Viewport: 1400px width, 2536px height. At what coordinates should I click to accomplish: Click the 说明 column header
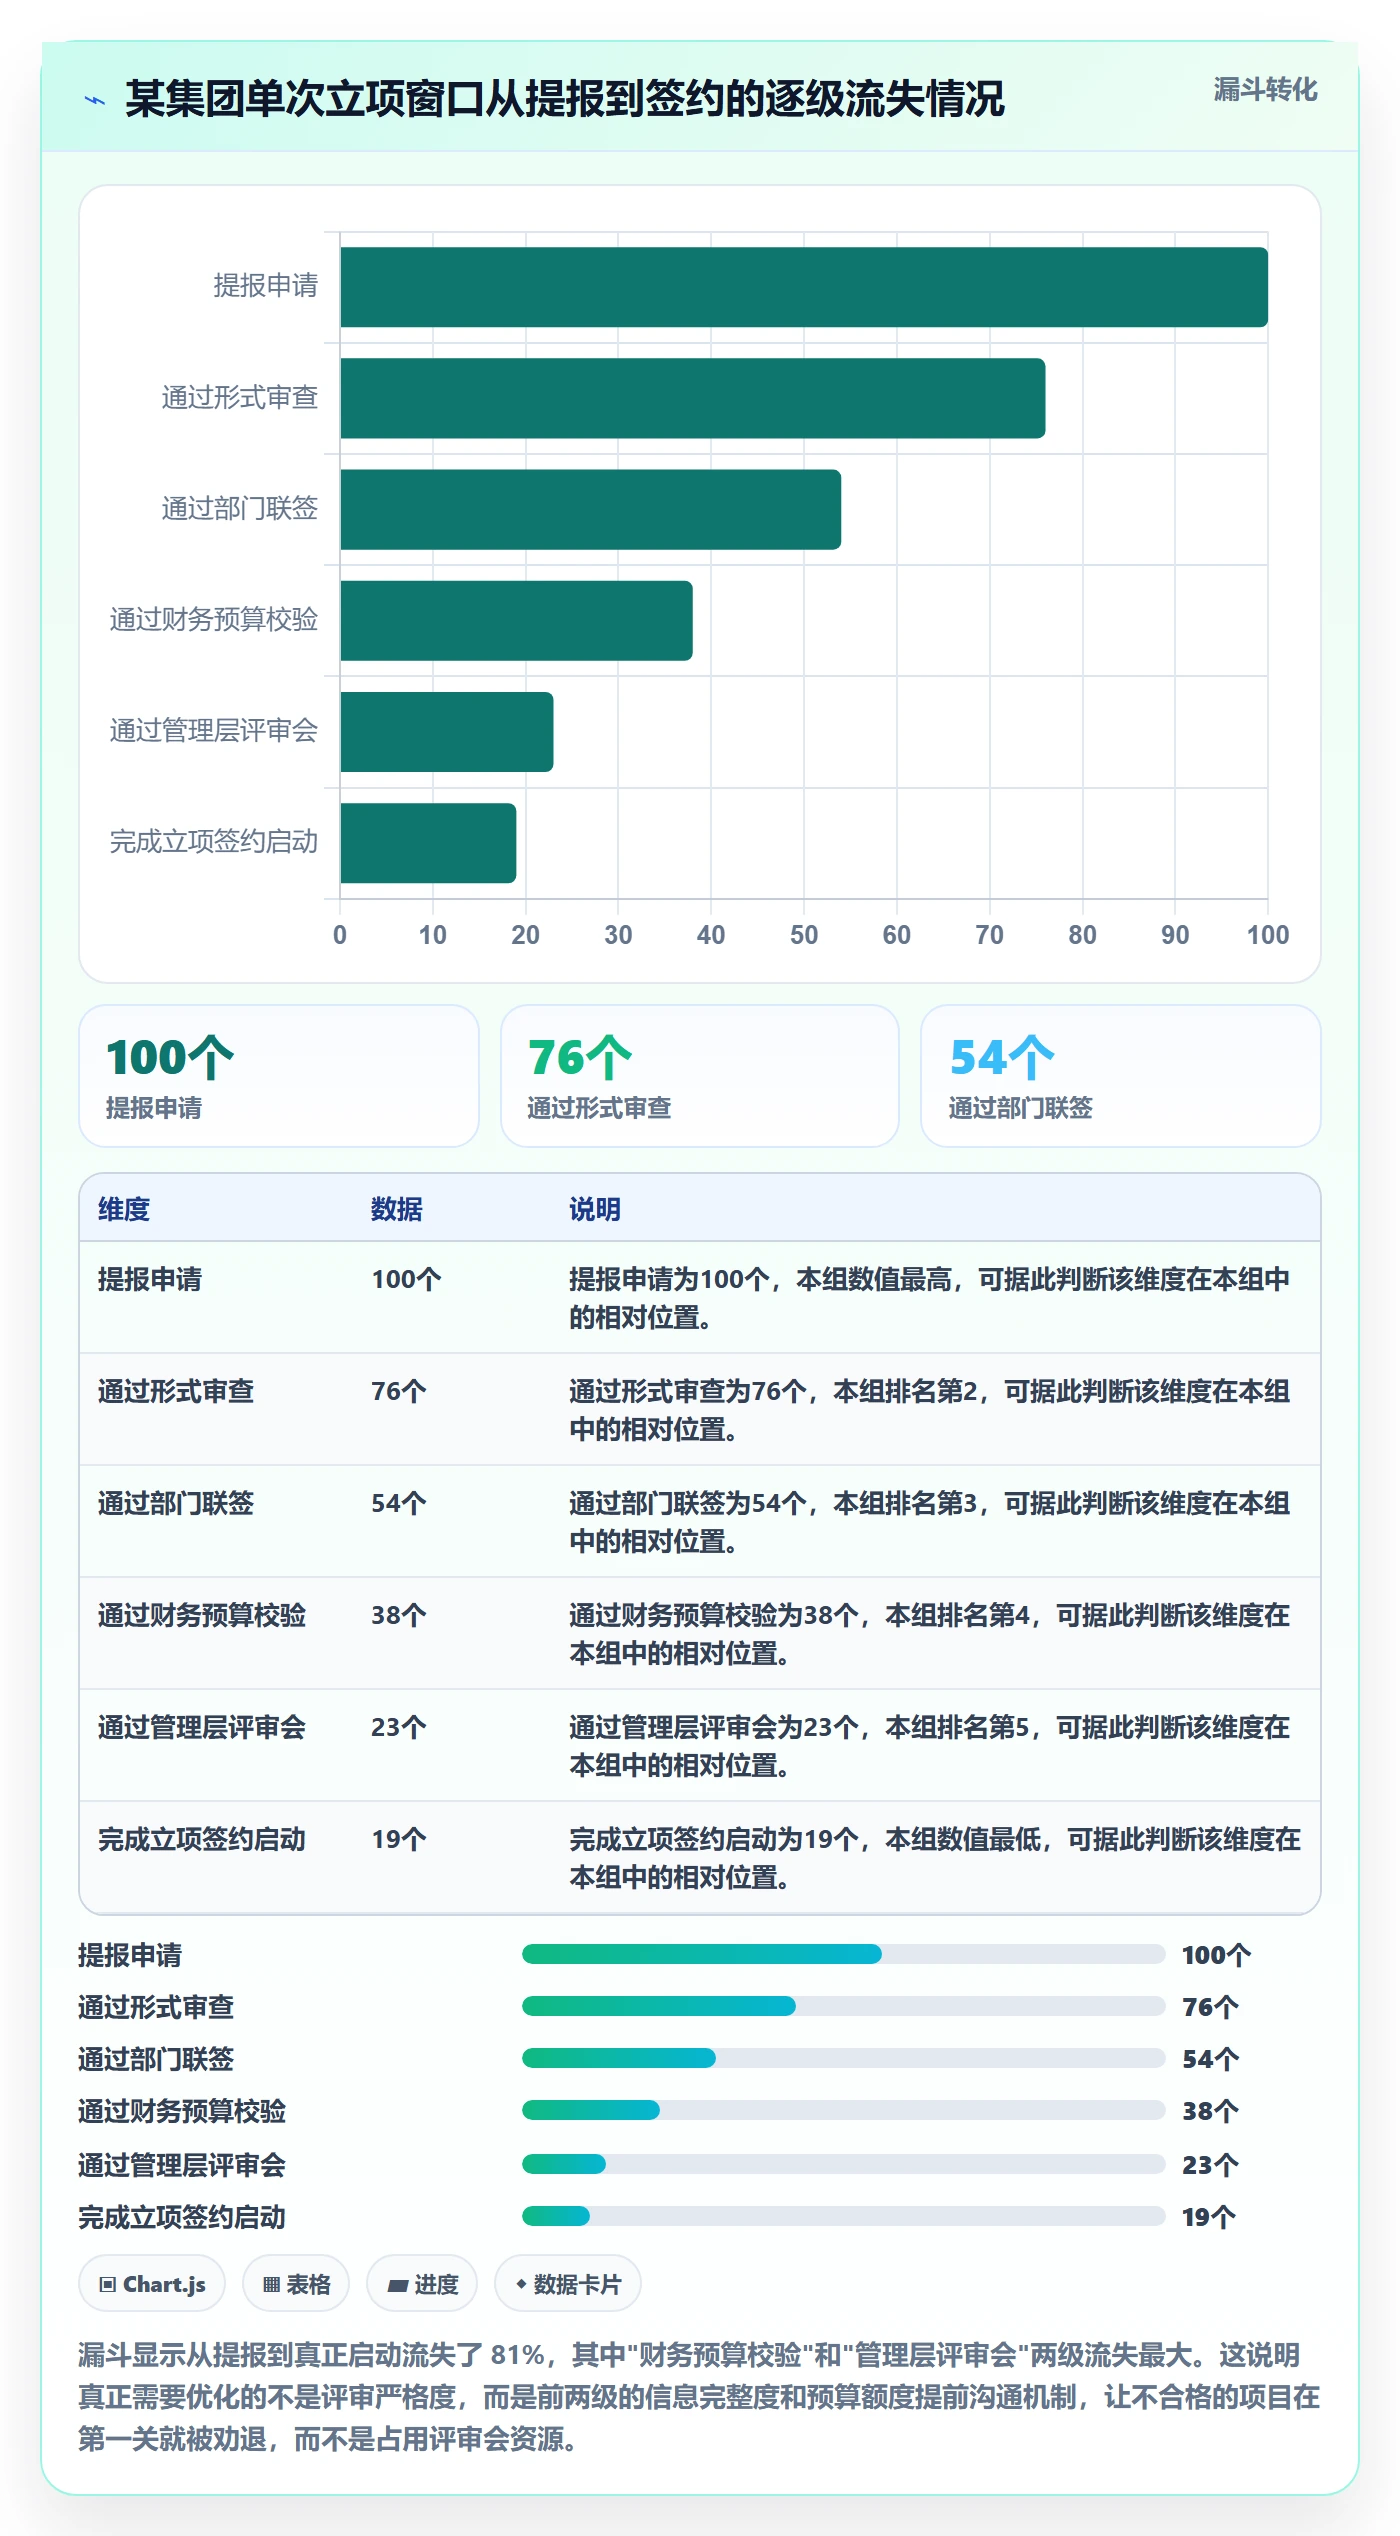point(595,1209)
